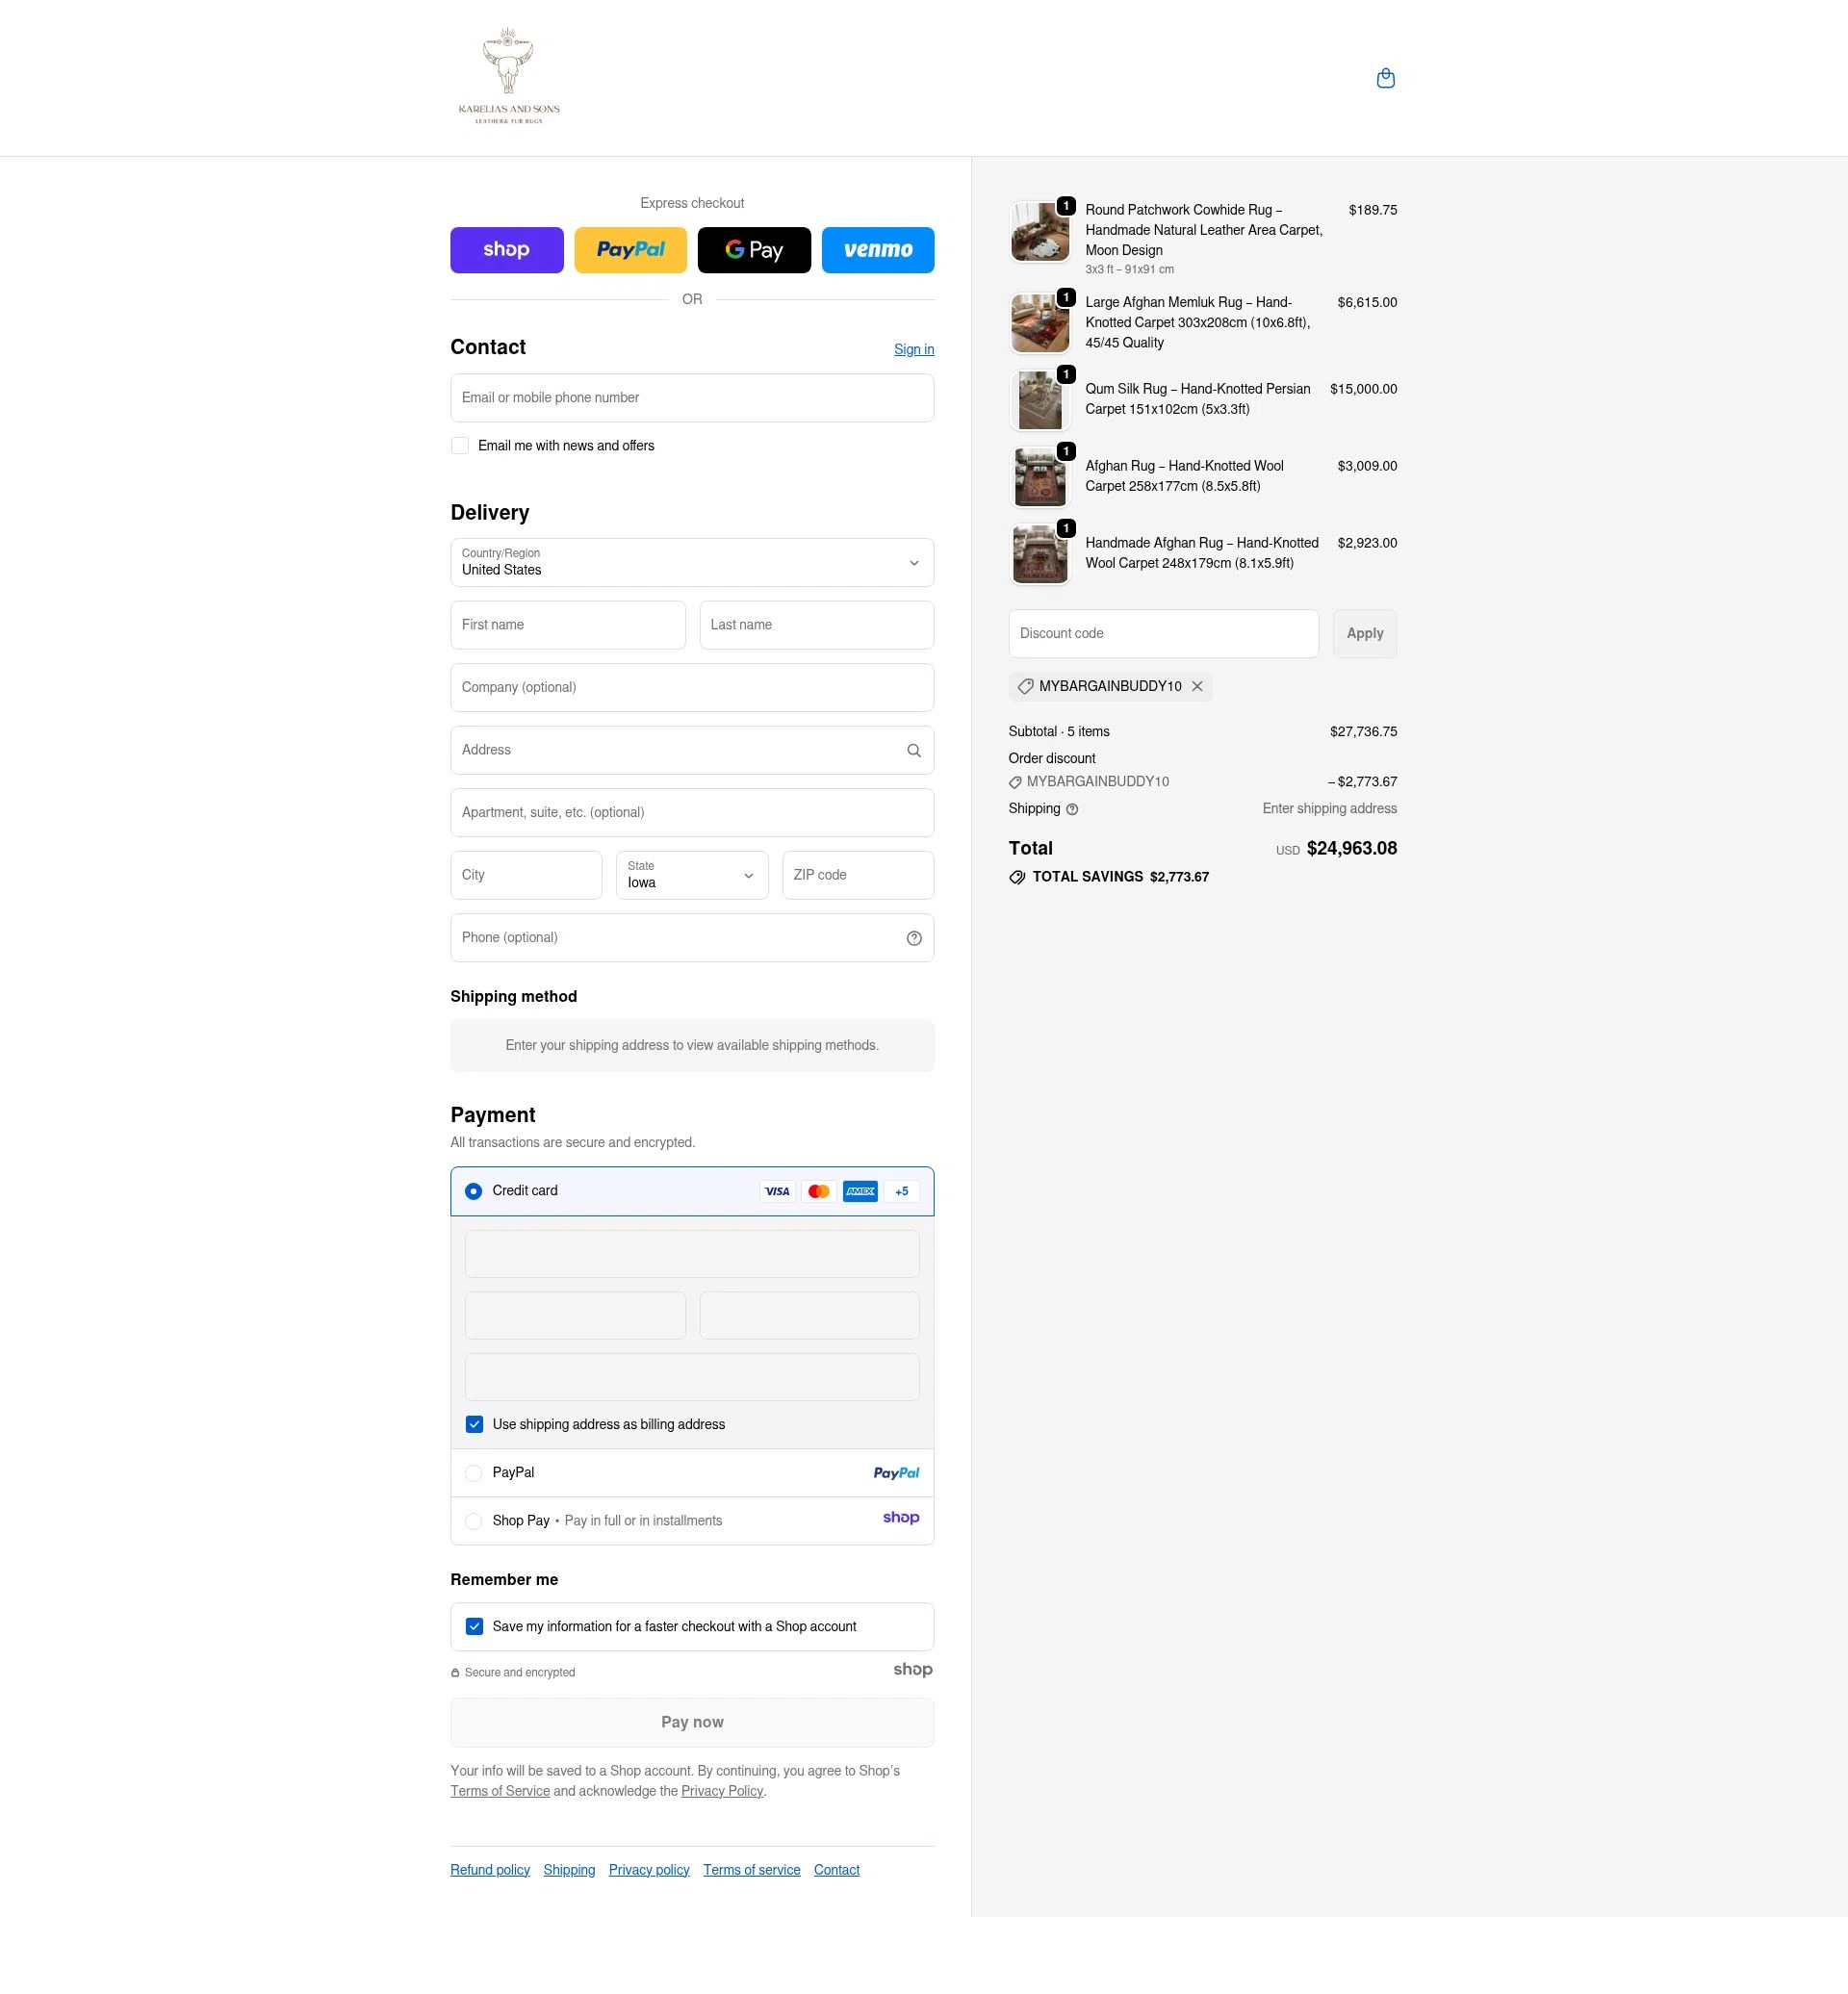Select the PayPal payment method radio button
Viewport: 1848px width, 1994px height.
[473, 1472]
